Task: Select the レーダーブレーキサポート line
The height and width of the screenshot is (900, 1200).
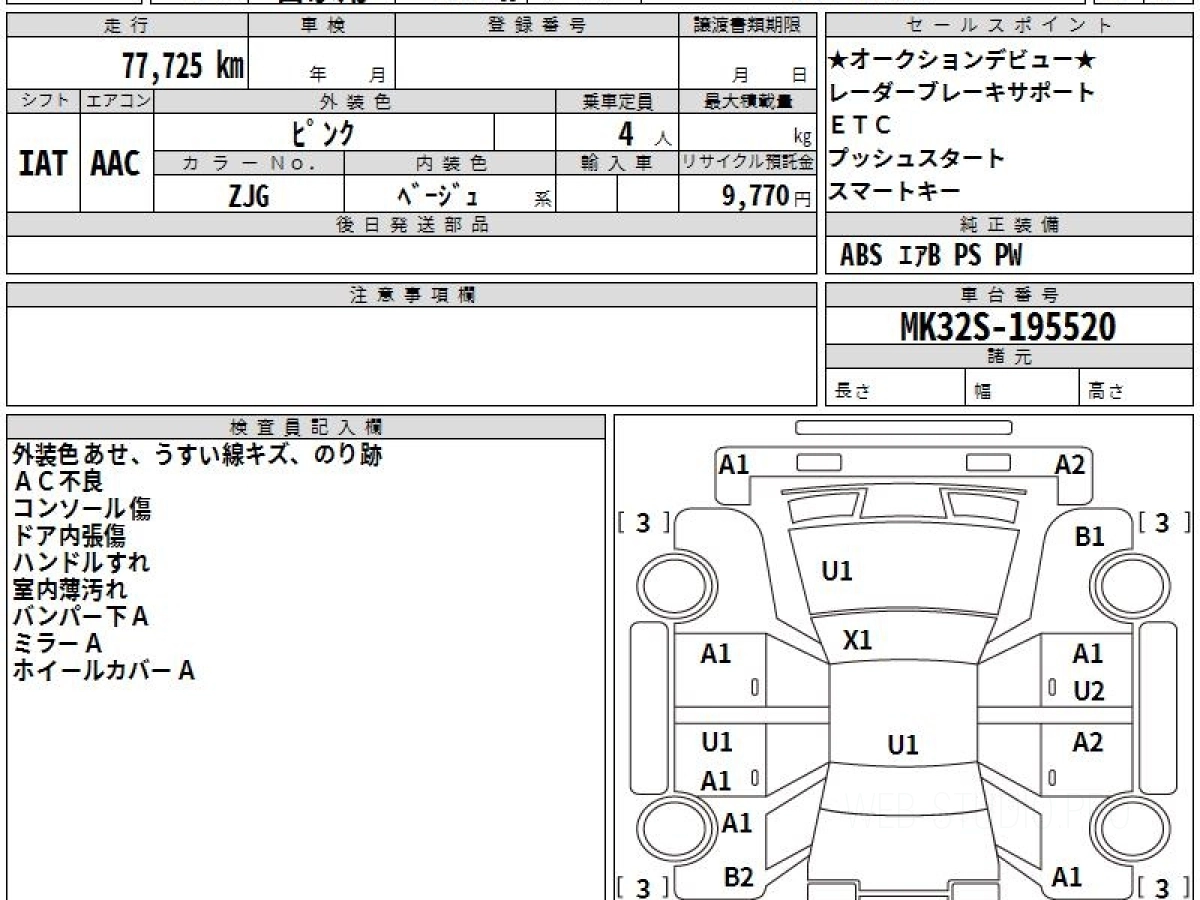Action: tap(962, 93)
